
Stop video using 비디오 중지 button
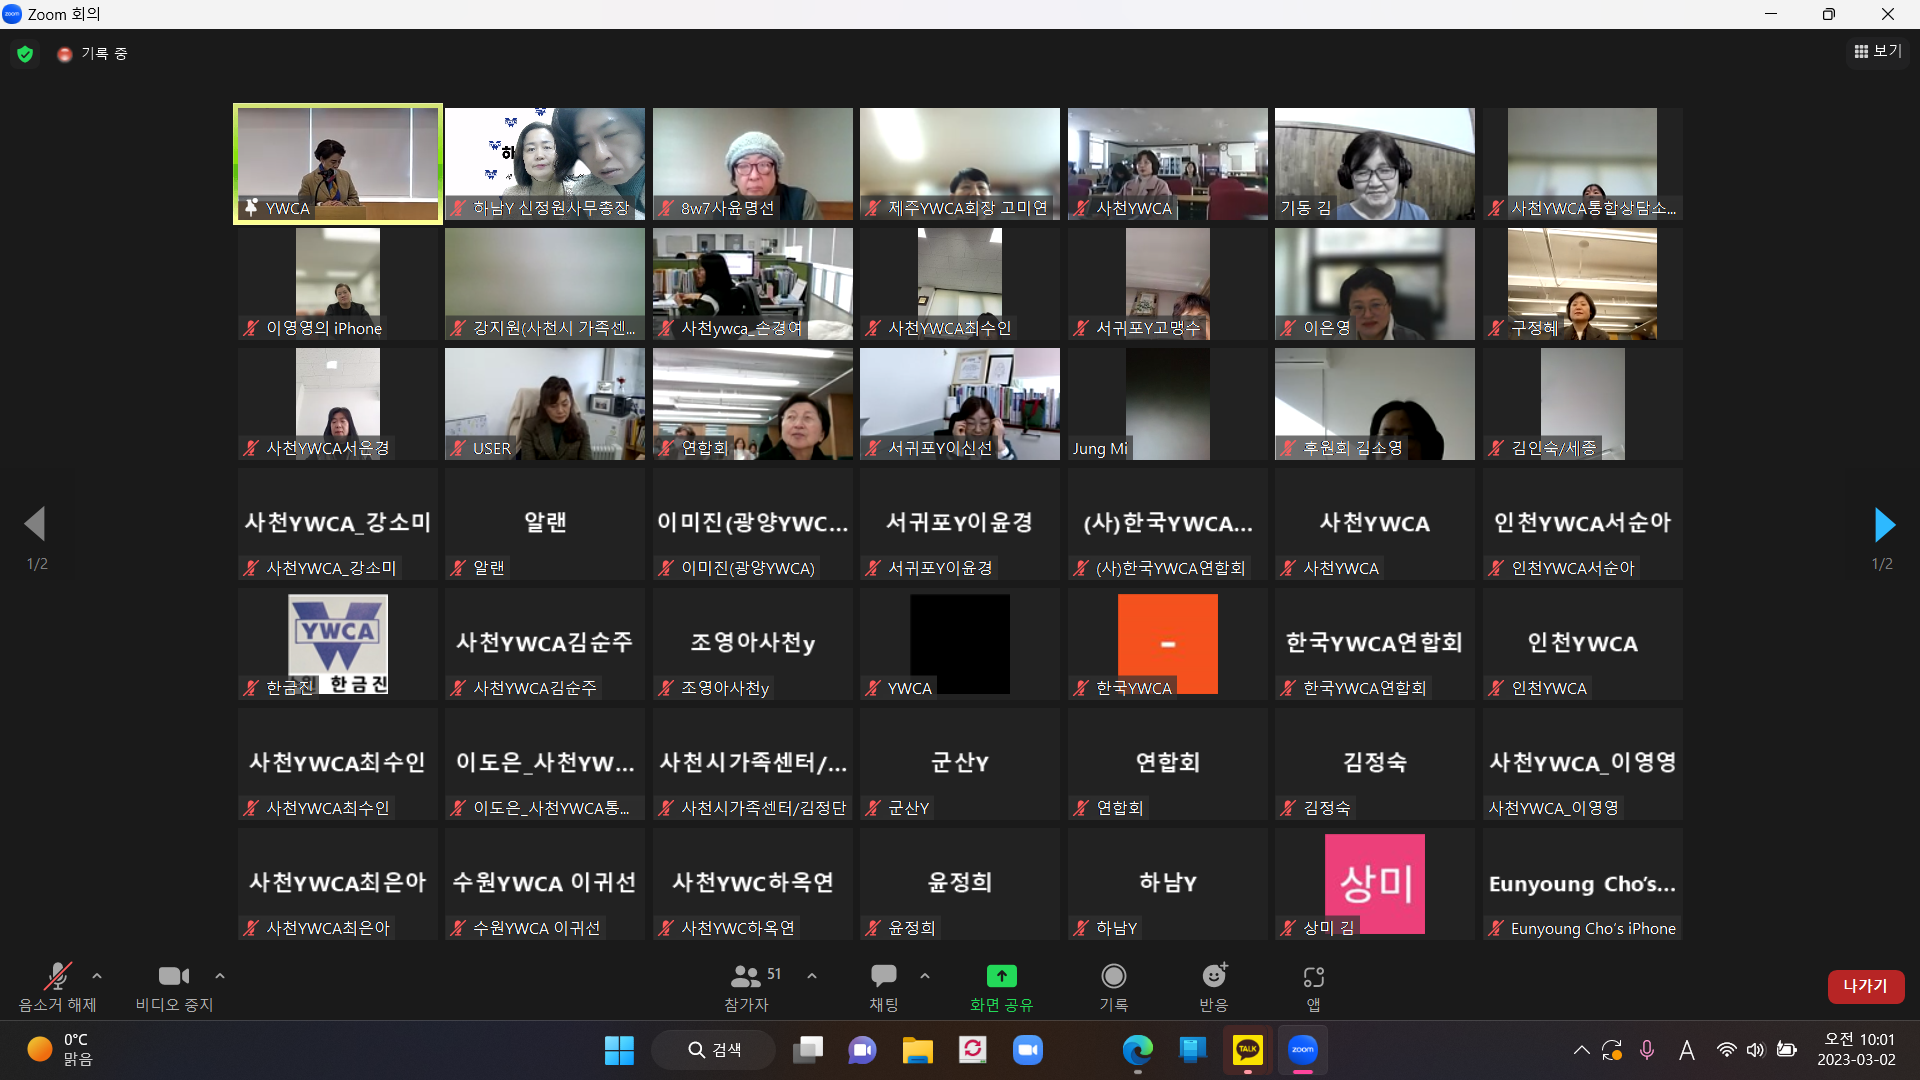(174, 988)
